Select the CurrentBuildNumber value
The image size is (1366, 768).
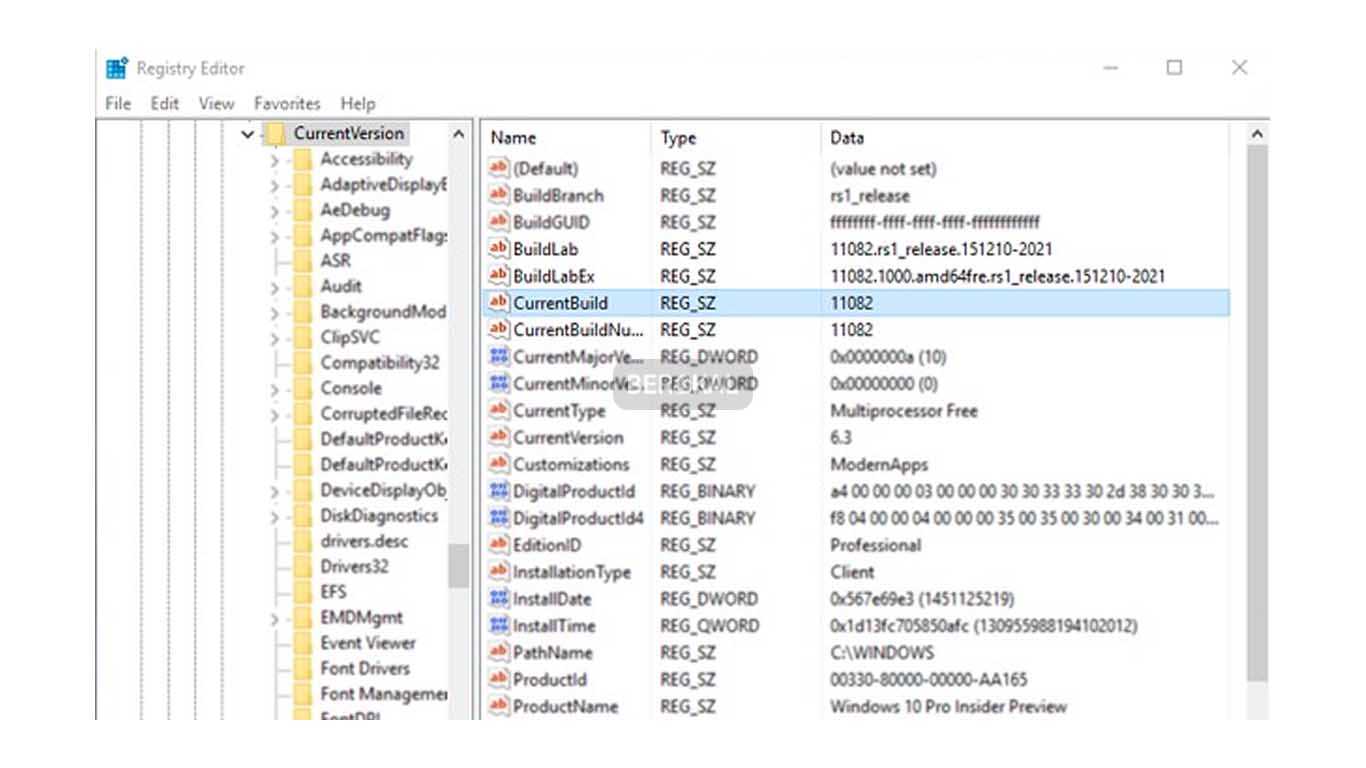578,329
